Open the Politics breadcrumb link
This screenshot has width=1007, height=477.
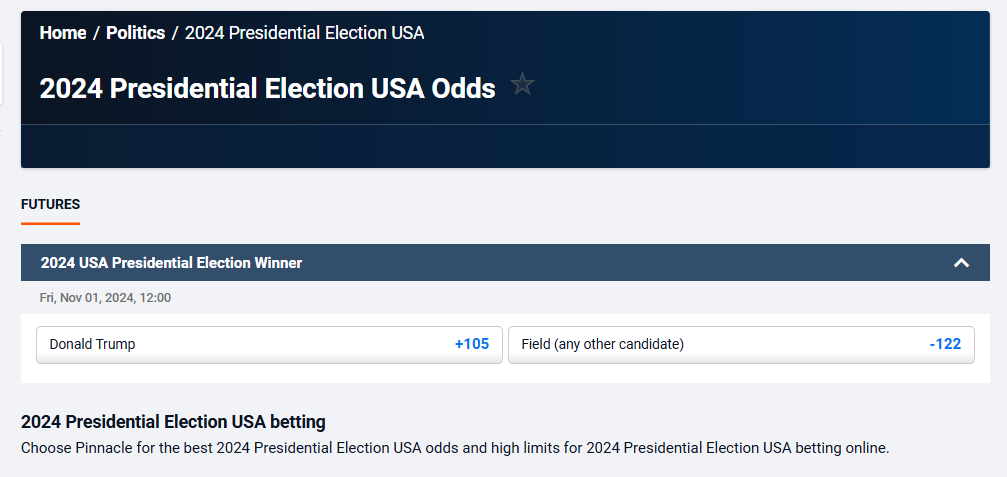click(x=135, y=33)
